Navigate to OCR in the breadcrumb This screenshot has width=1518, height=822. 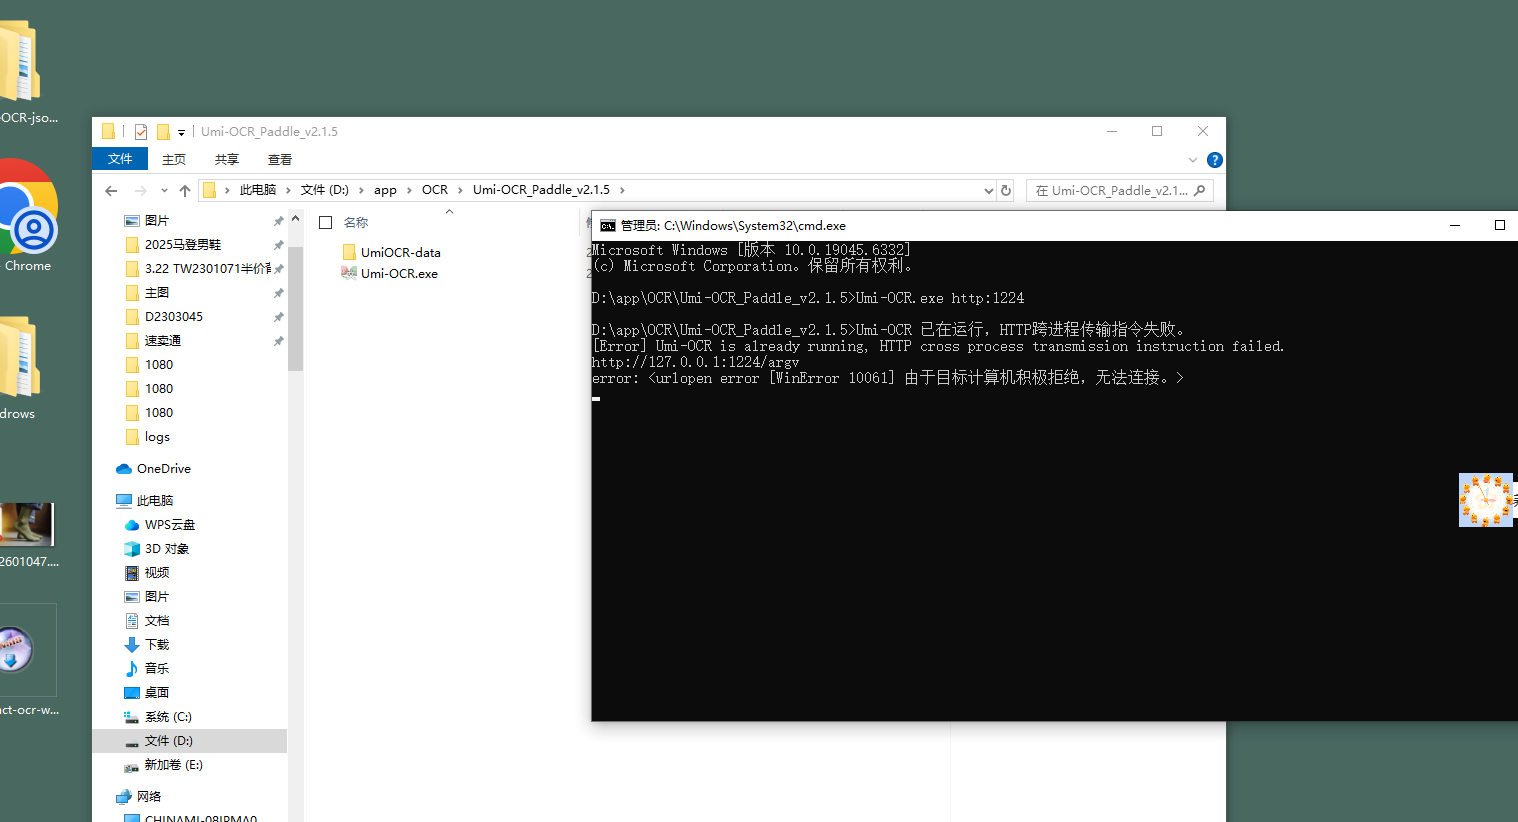tap(435, 190)
